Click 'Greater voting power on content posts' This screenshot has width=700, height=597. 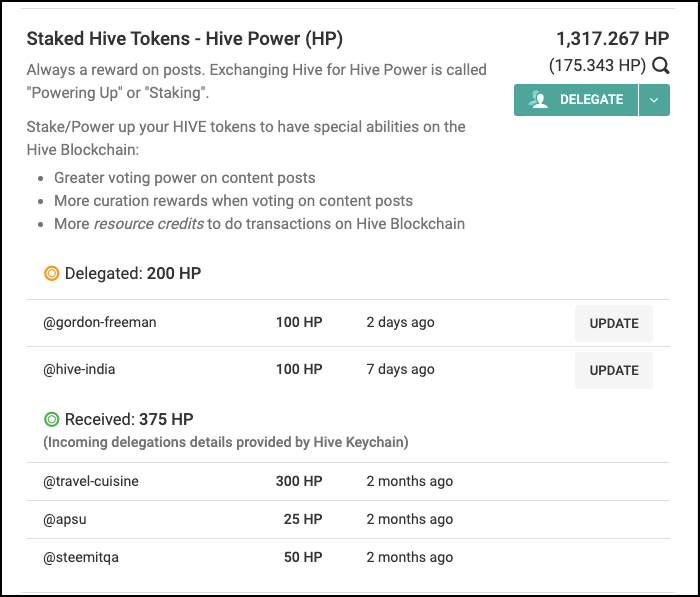point(185,178)
